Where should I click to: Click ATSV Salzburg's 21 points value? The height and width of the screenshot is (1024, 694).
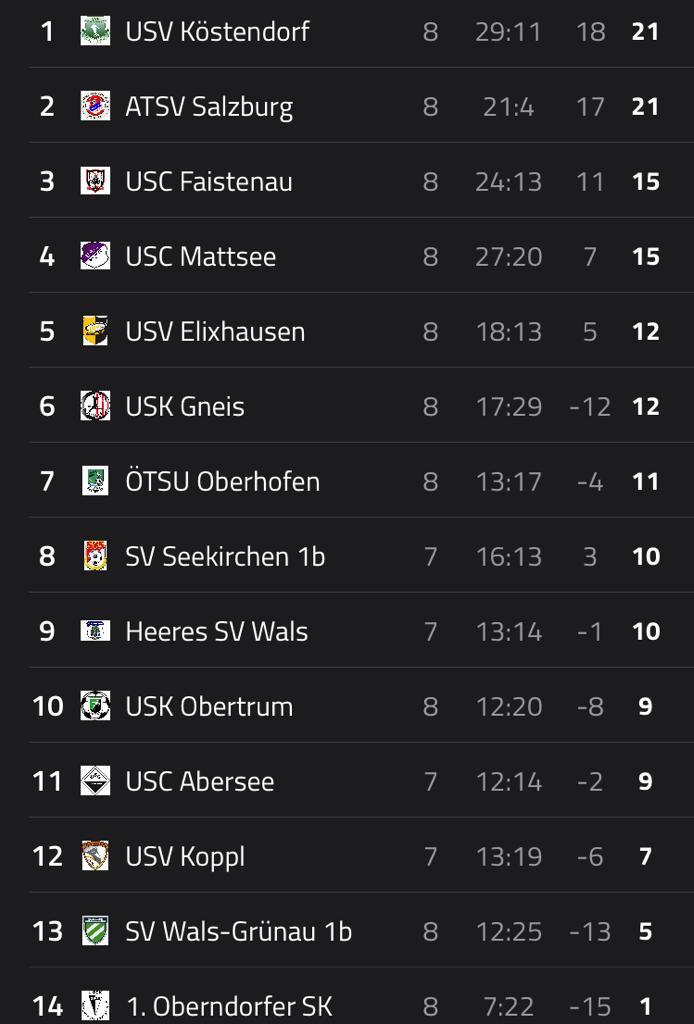pos(645,107)
